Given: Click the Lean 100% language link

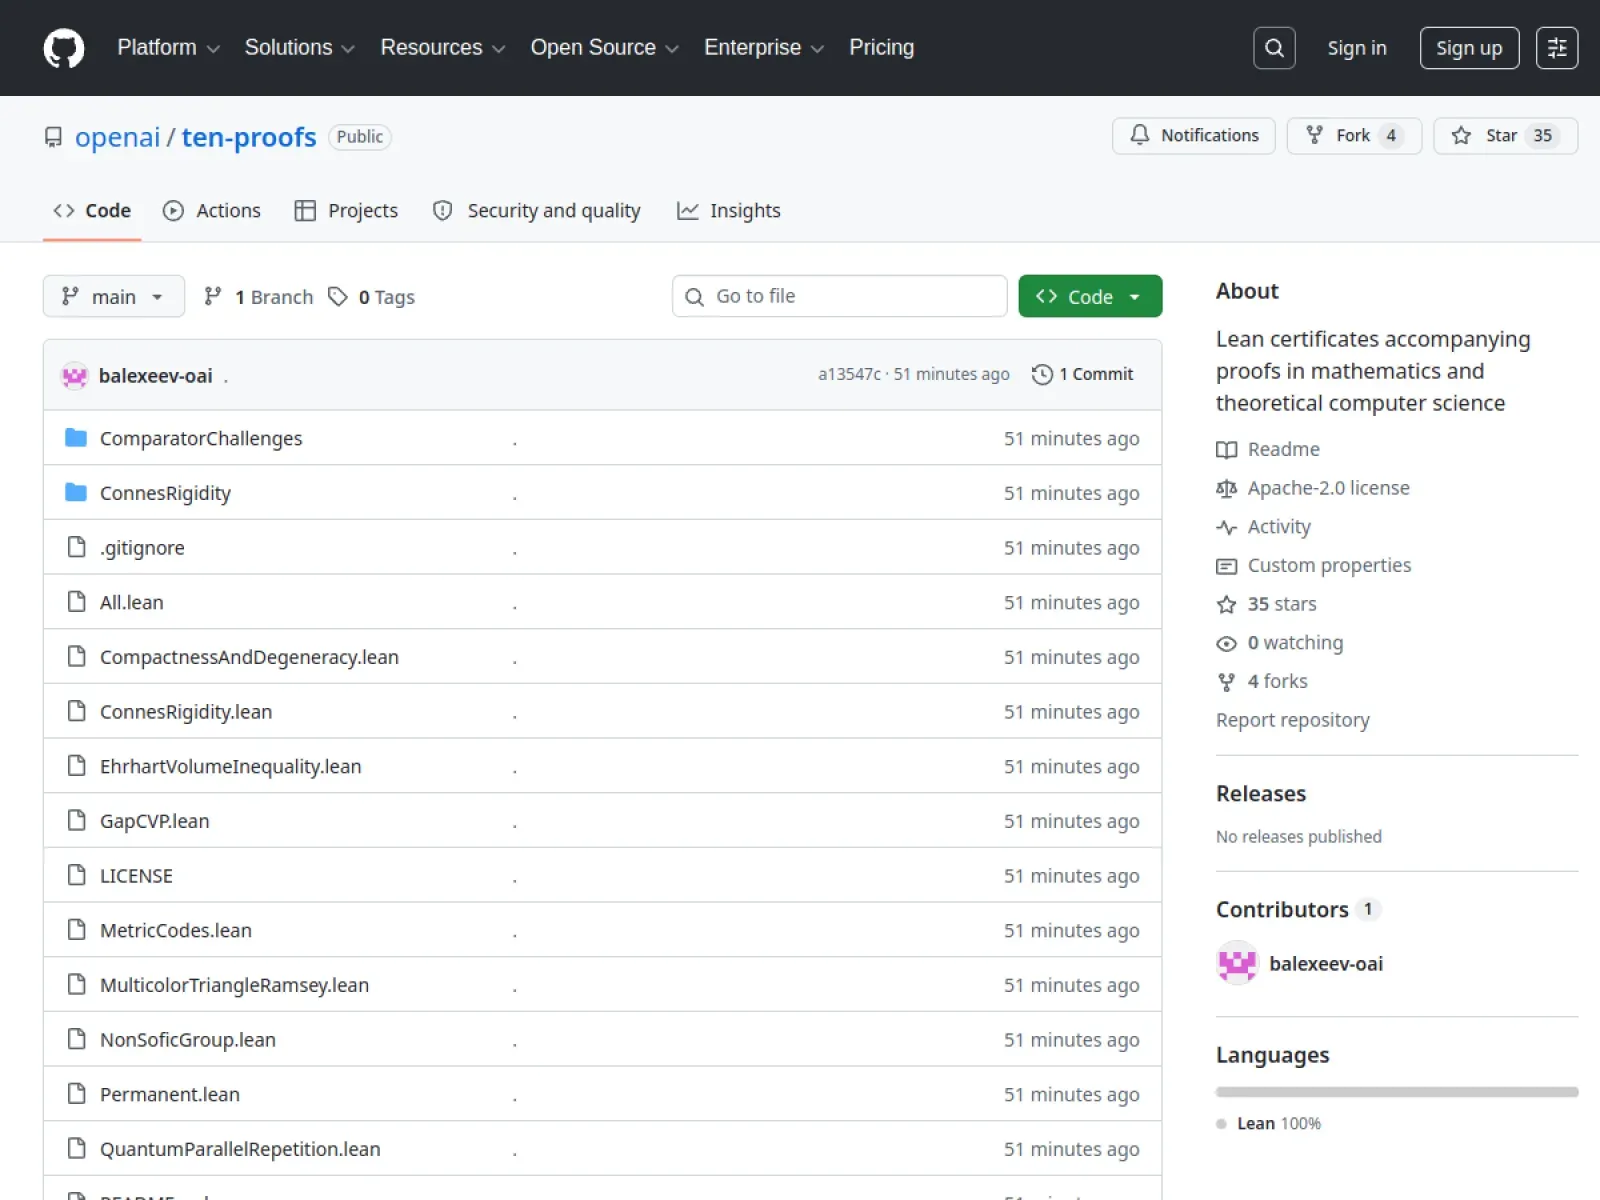Looking at the screenshot, I should 1269,1123.
